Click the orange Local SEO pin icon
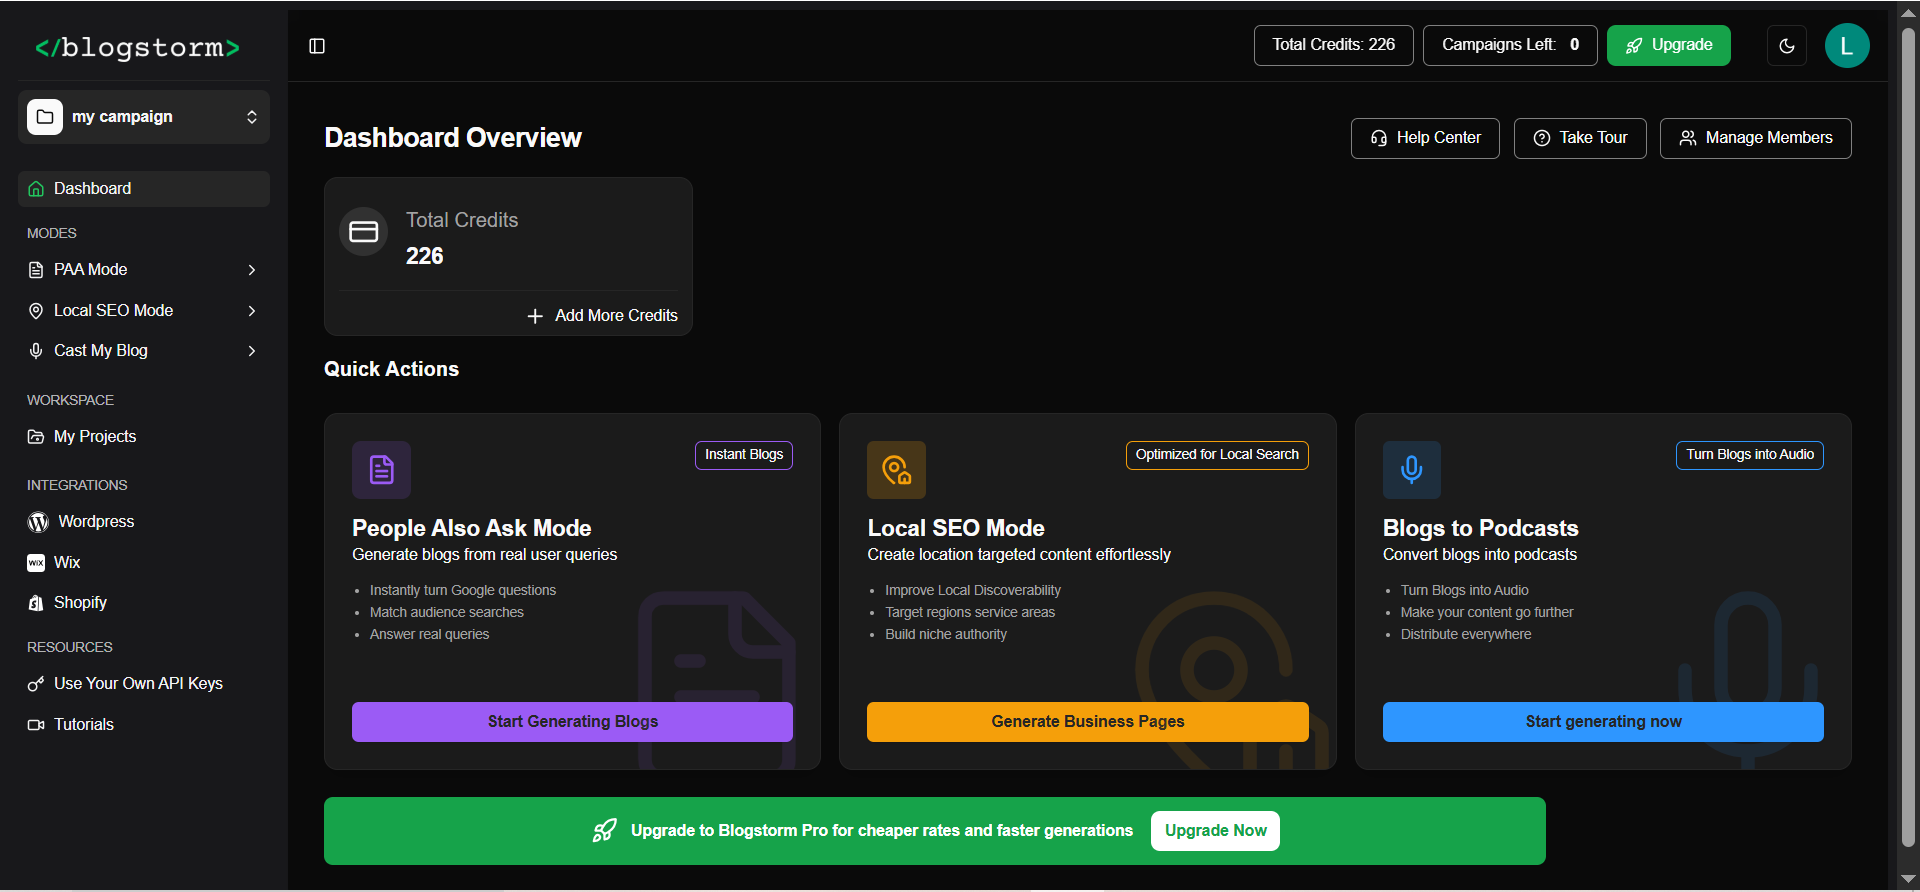 897,470
